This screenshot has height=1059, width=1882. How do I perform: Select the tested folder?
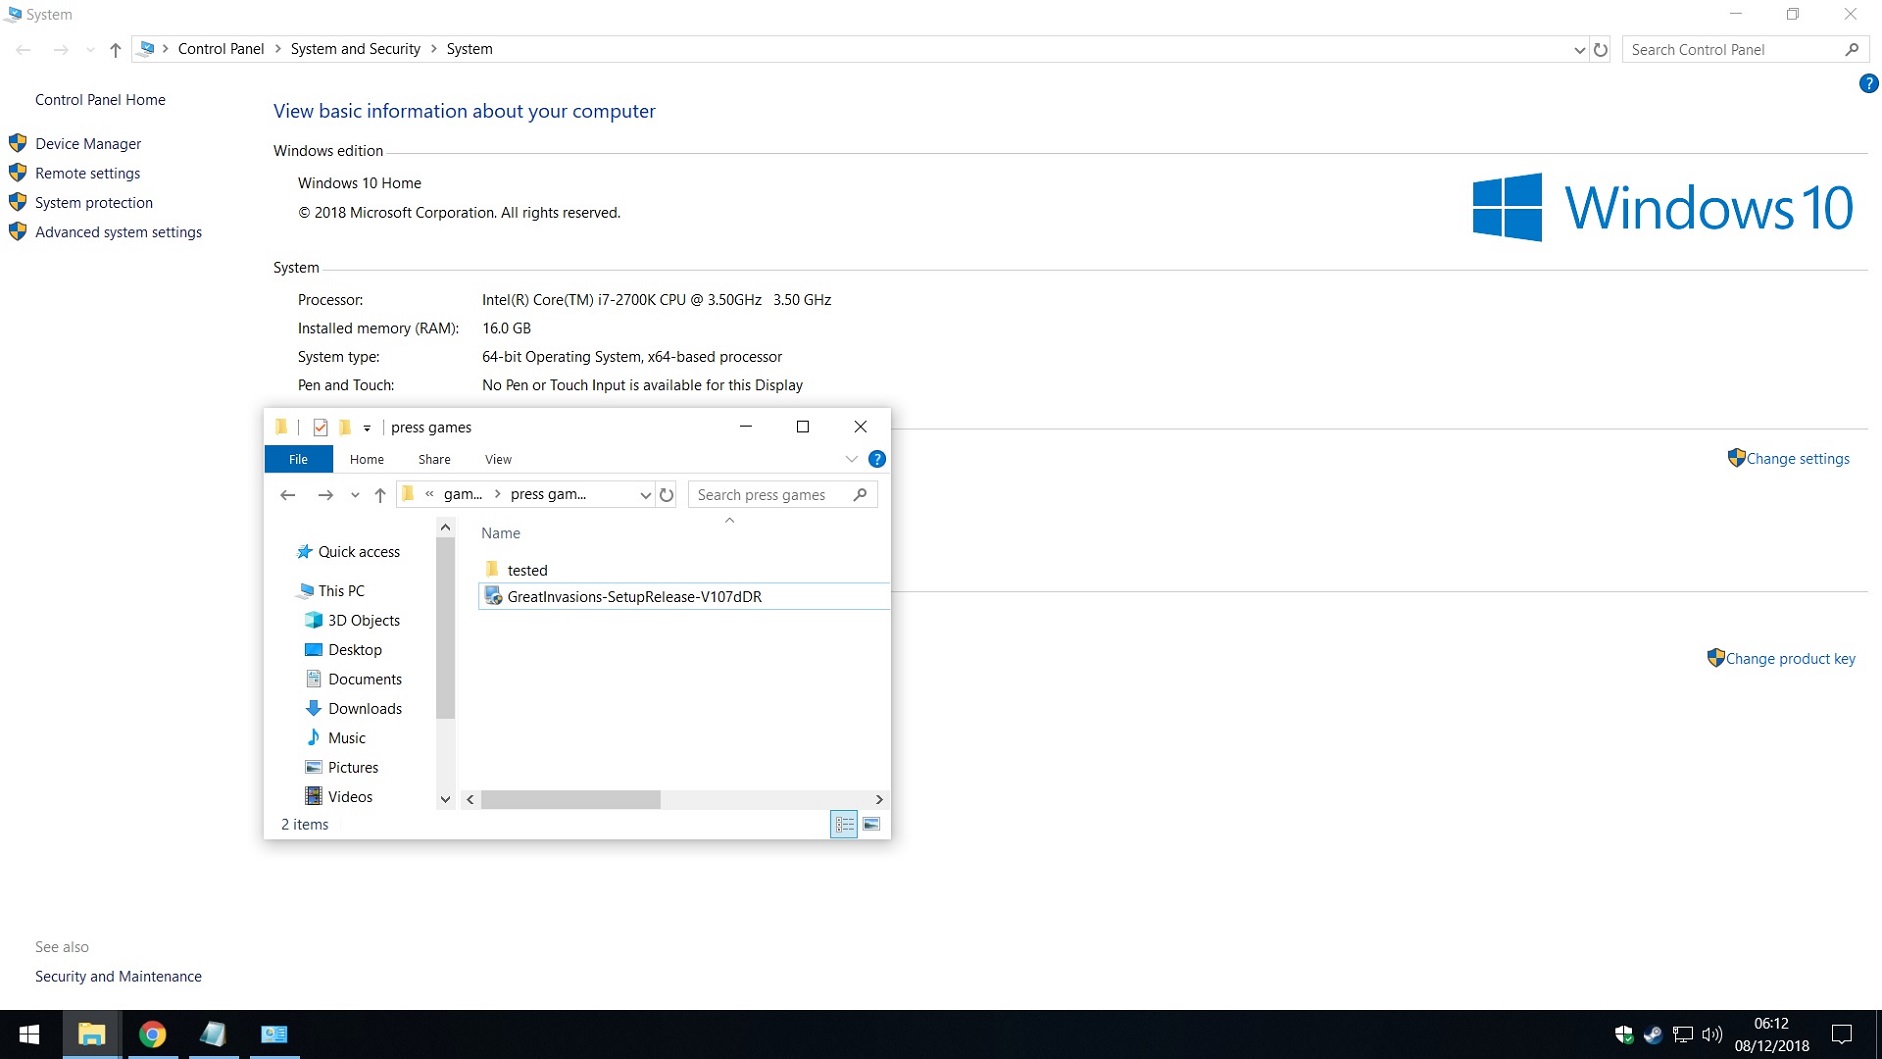pos(527,571)
